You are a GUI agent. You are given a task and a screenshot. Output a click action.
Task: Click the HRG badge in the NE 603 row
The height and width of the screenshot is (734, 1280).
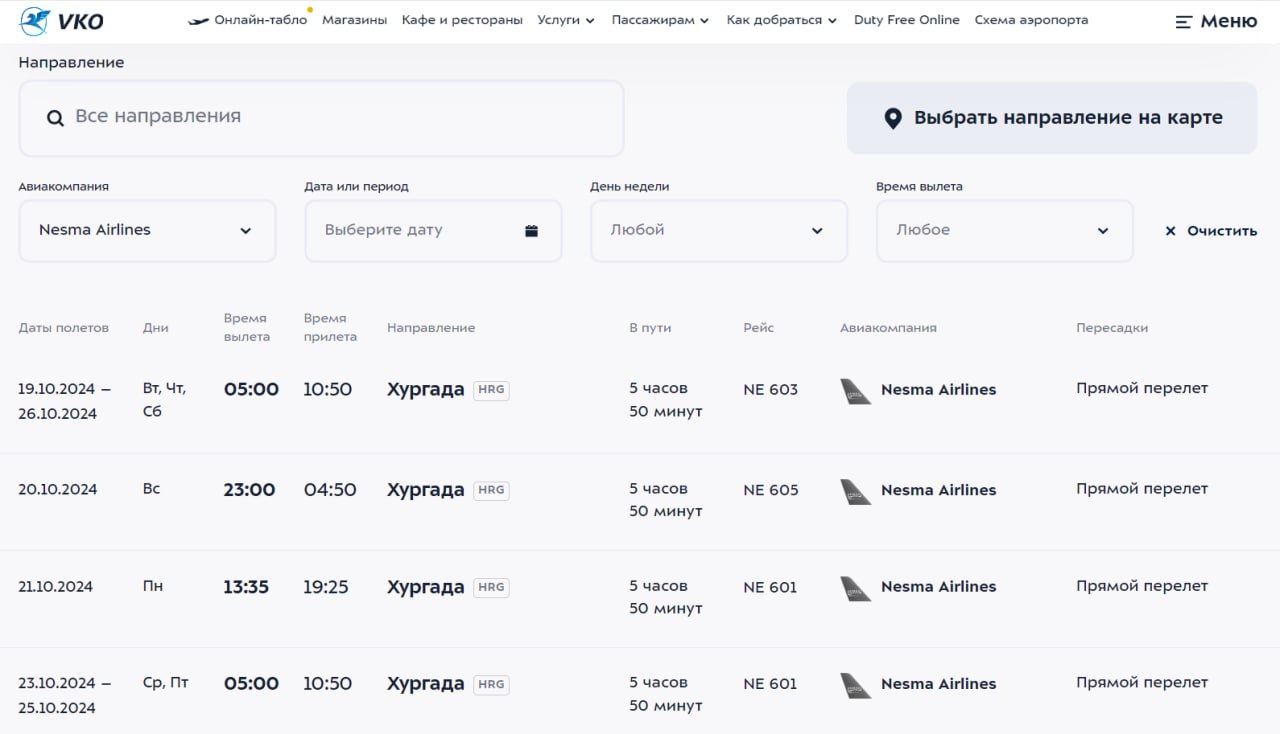tap(491, 390)
